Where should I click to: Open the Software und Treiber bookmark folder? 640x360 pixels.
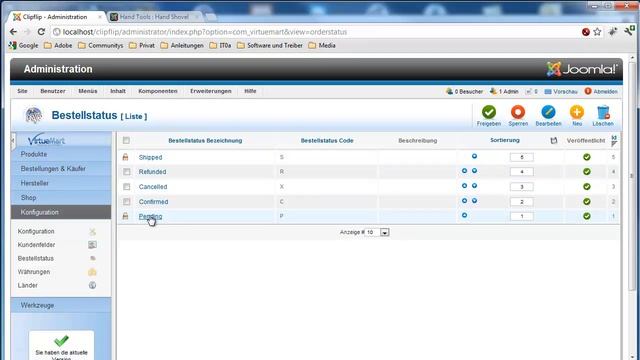(270, 46)
